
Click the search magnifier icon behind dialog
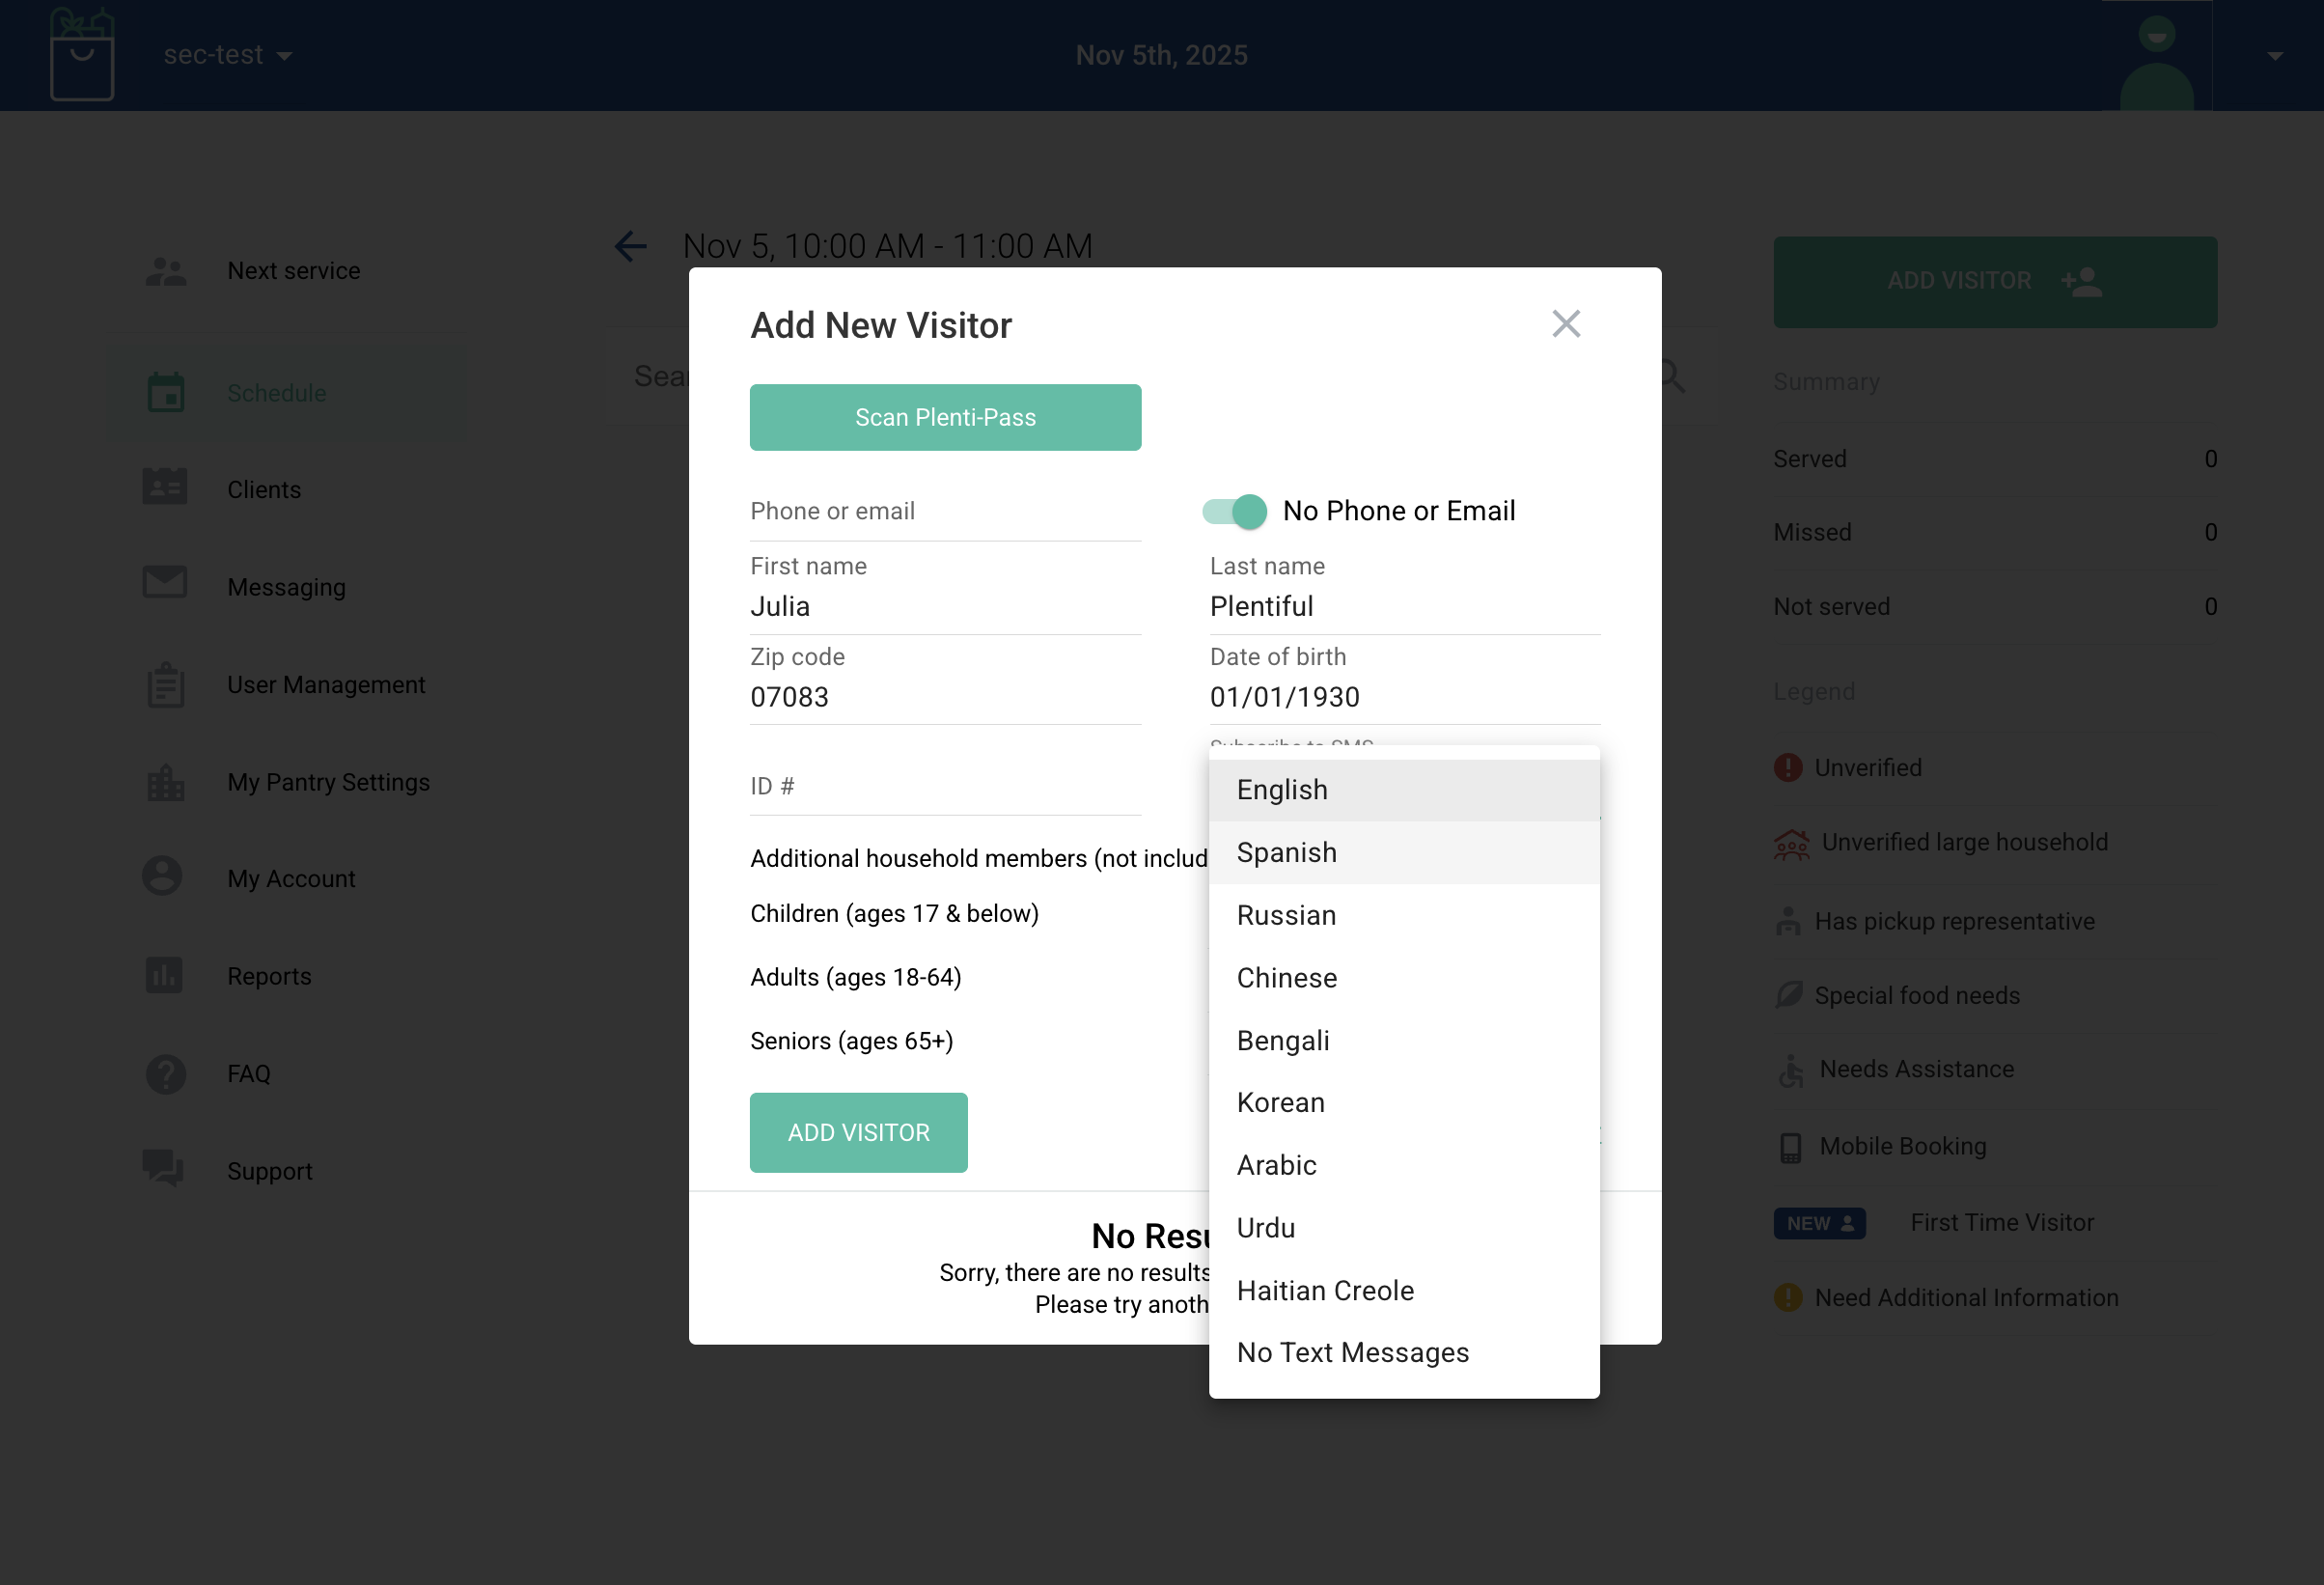point(1672,377)
